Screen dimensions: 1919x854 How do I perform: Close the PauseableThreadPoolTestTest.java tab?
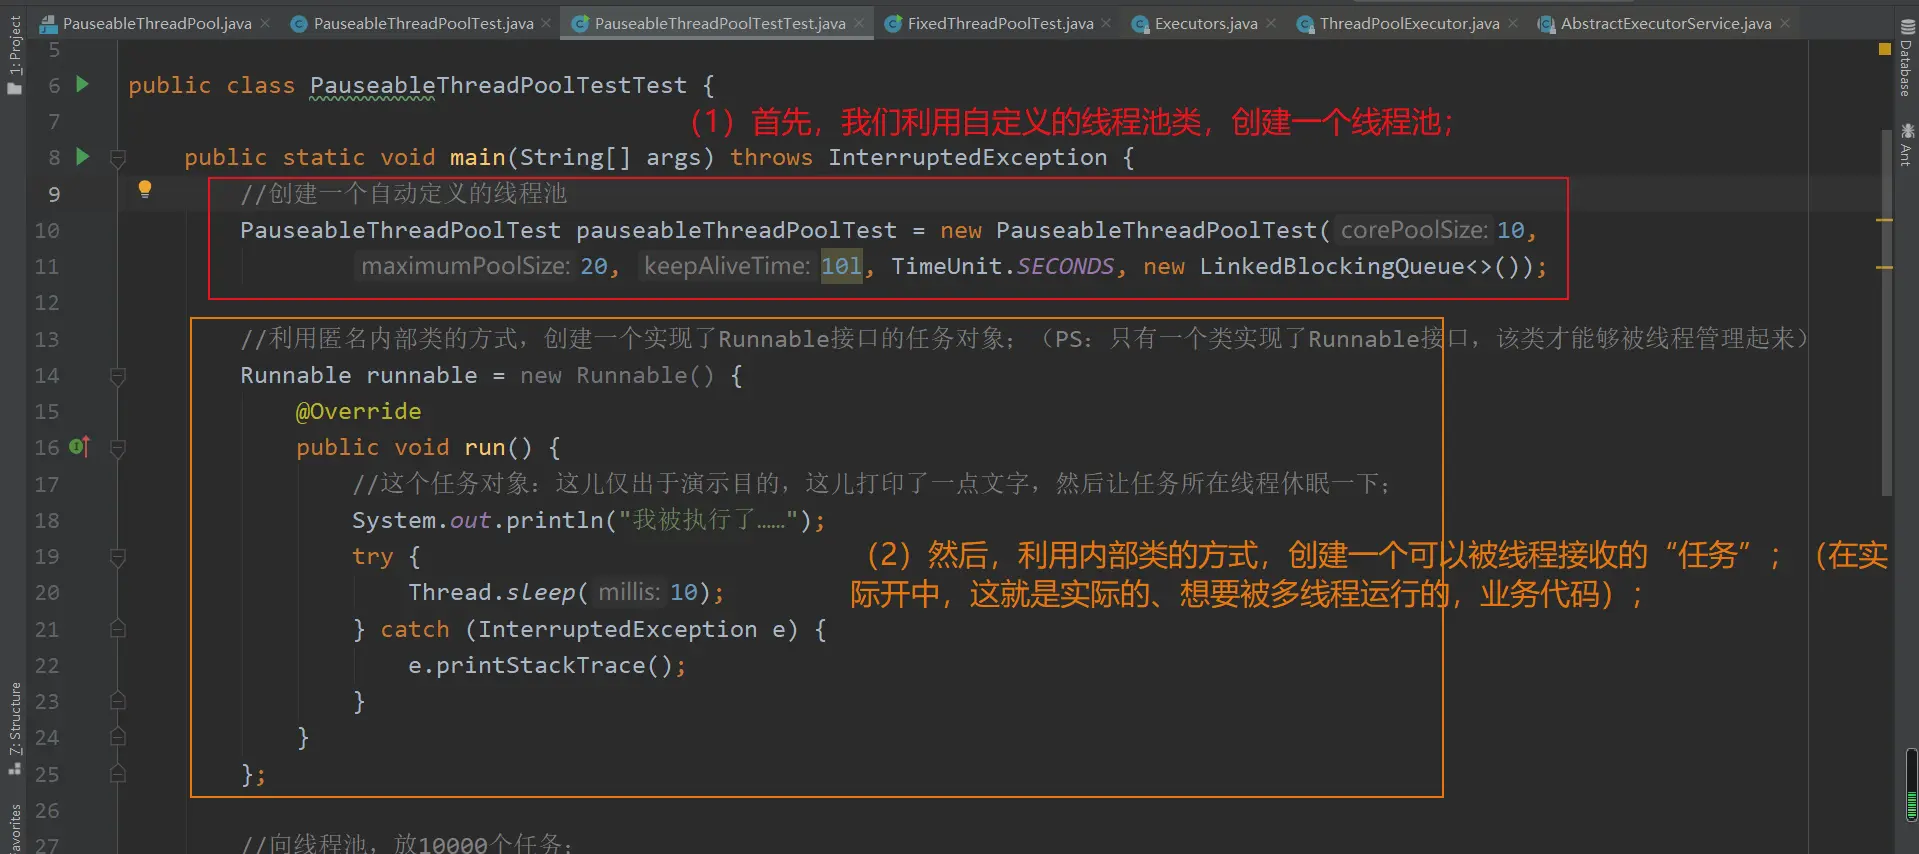pyautogui.click(x=859, y=23)
